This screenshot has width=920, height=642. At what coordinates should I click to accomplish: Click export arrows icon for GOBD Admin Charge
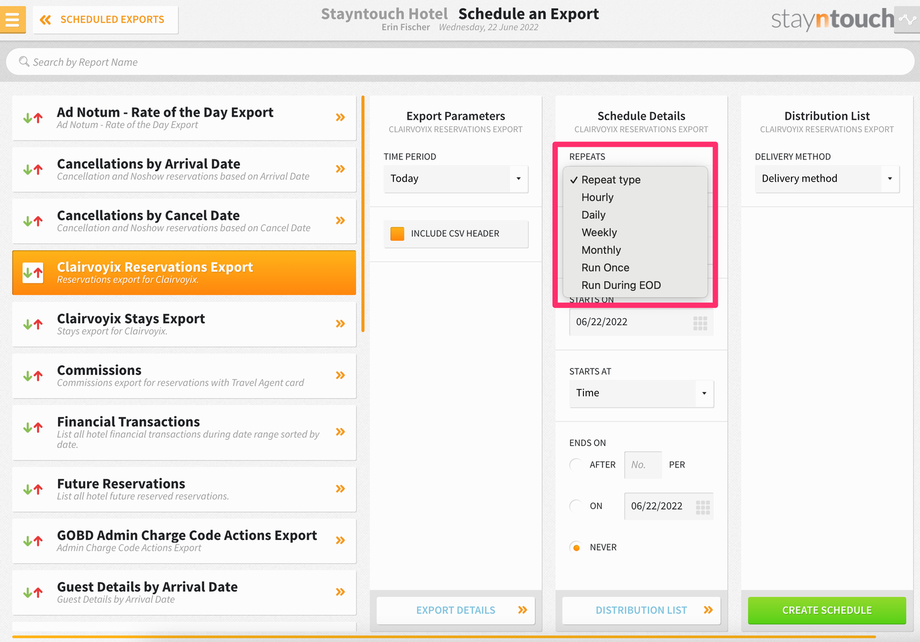[x=33, y=540]
